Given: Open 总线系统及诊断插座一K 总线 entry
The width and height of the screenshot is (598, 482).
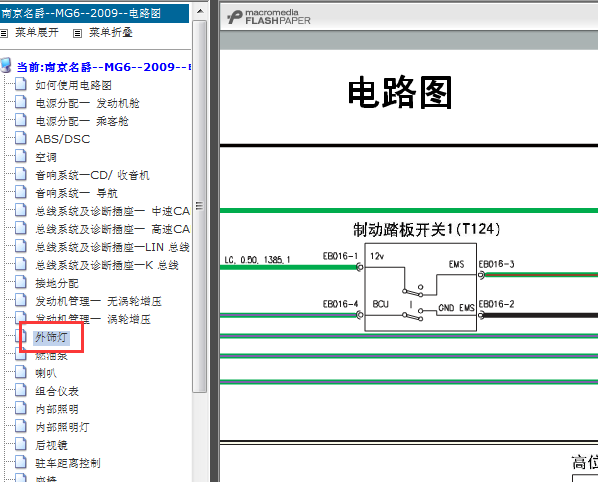Looking at the screenshot, I should pos(107,265).
